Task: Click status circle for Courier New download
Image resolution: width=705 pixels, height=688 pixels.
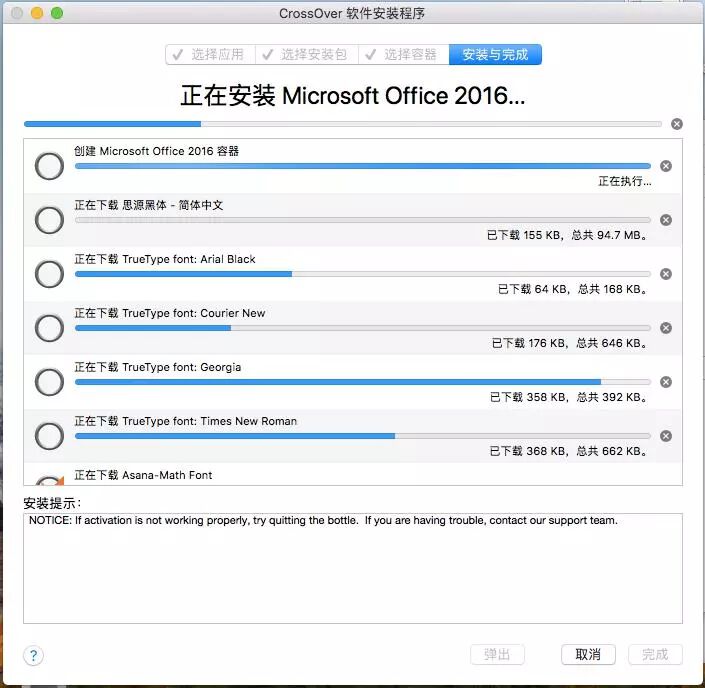Action: pos(49,328)
